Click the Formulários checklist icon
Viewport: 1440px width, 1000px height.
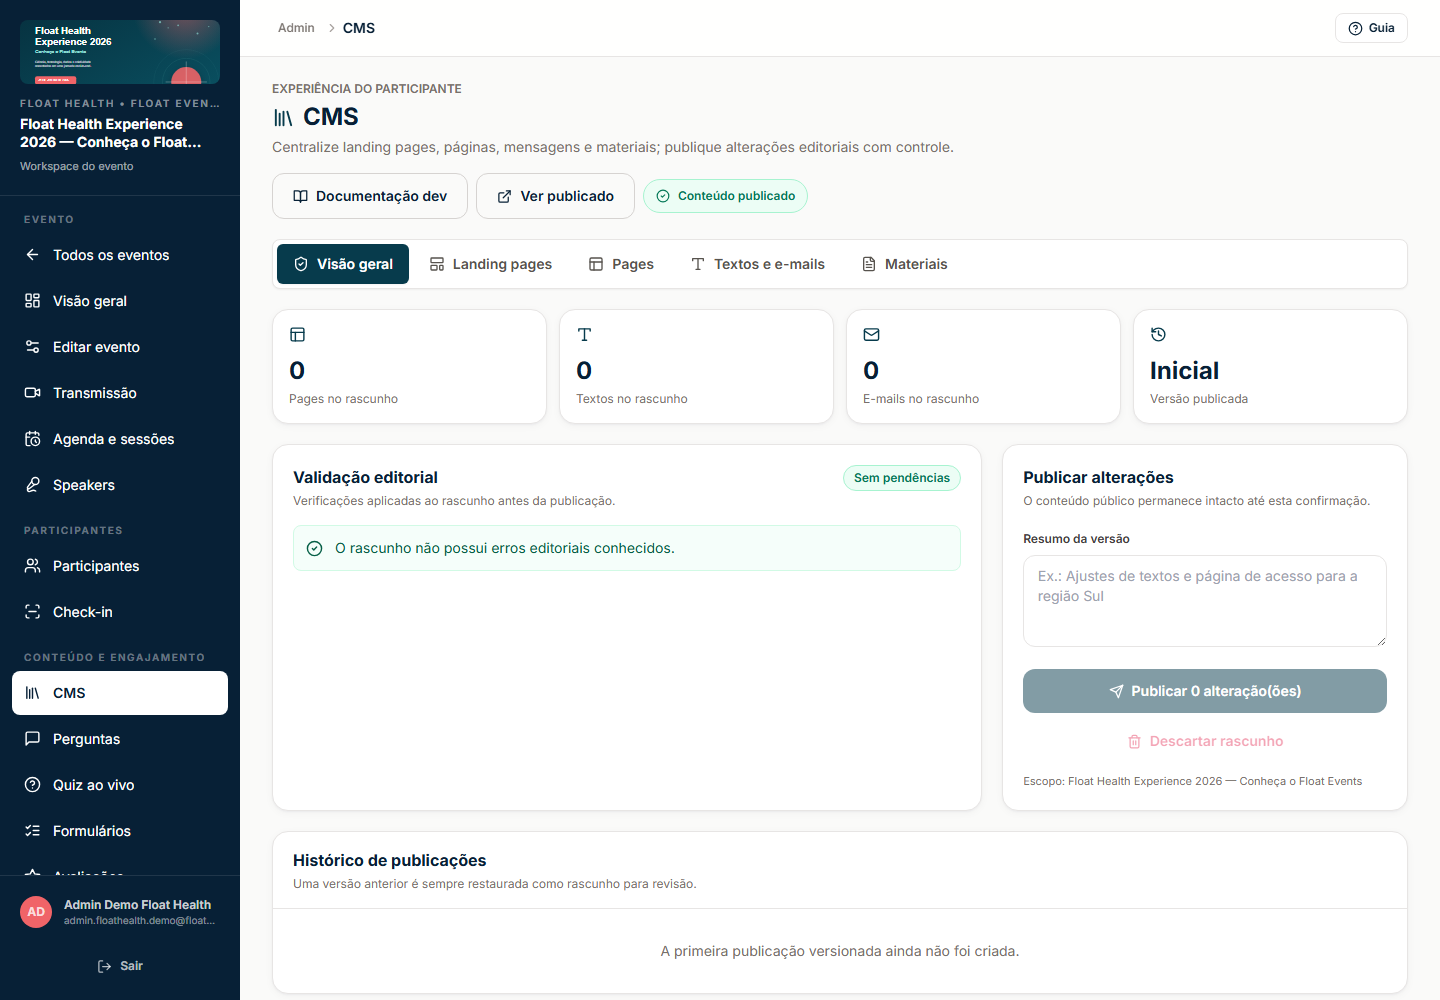32,831
